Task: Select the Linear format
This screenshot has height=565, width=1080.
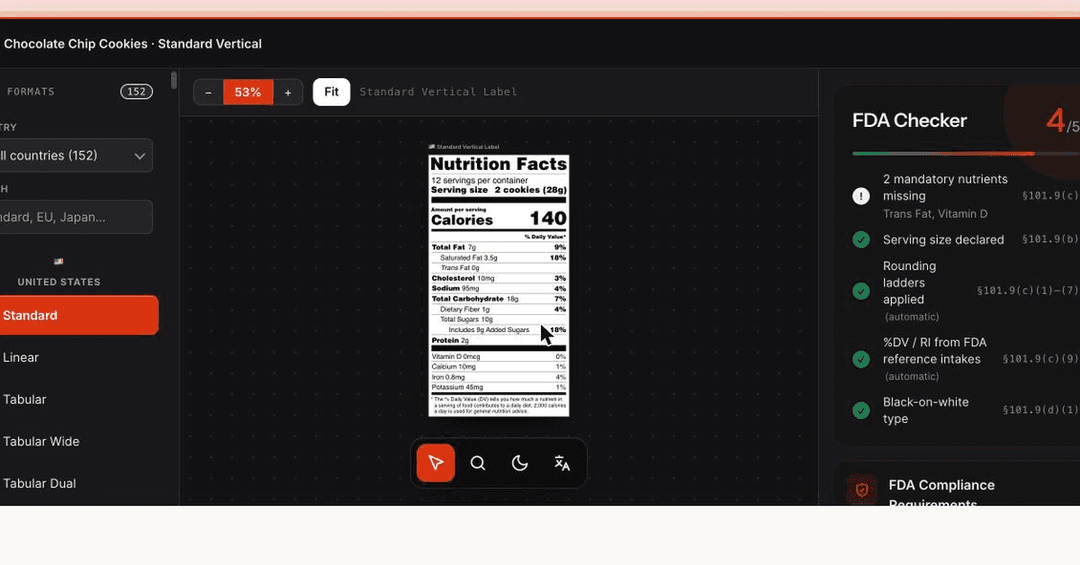Action: 78,358
